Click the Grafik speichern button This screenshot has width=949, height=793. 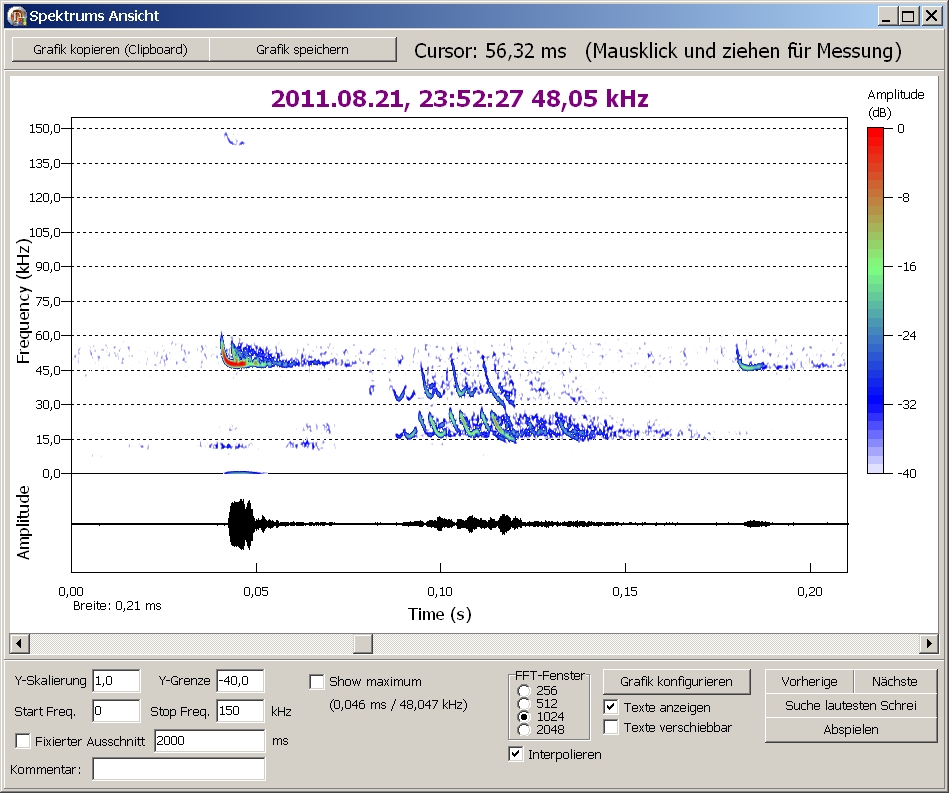click(x=302, y=49)
